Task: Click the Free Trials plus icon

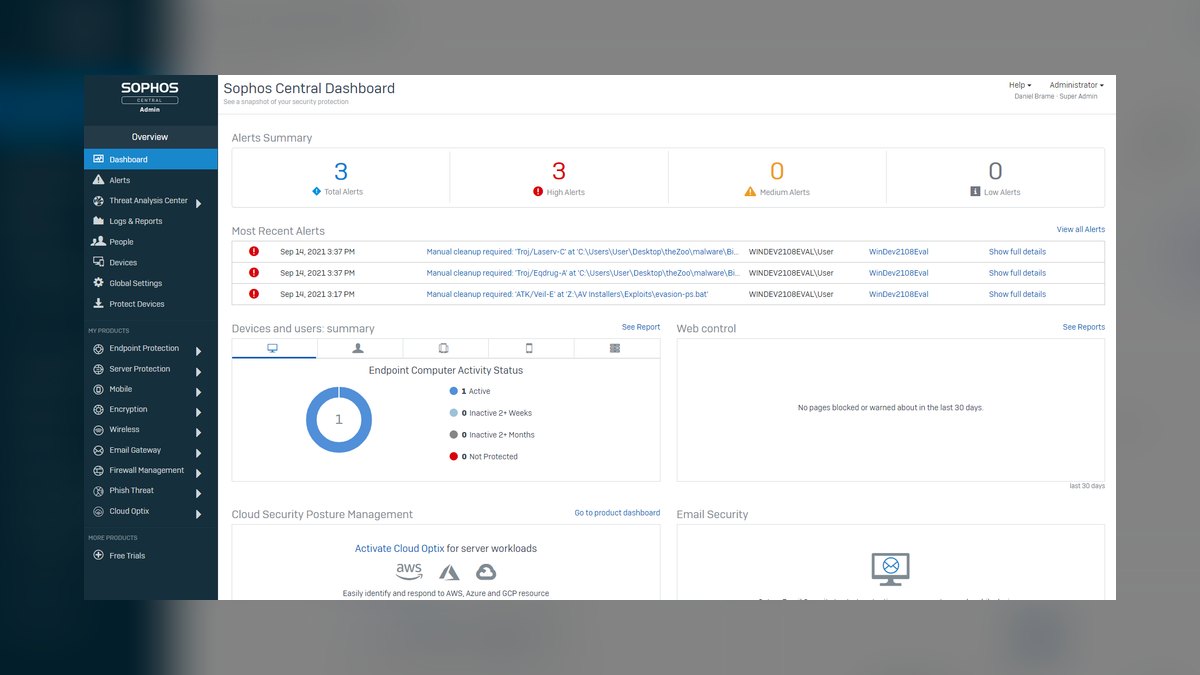Action: [98, 555]
